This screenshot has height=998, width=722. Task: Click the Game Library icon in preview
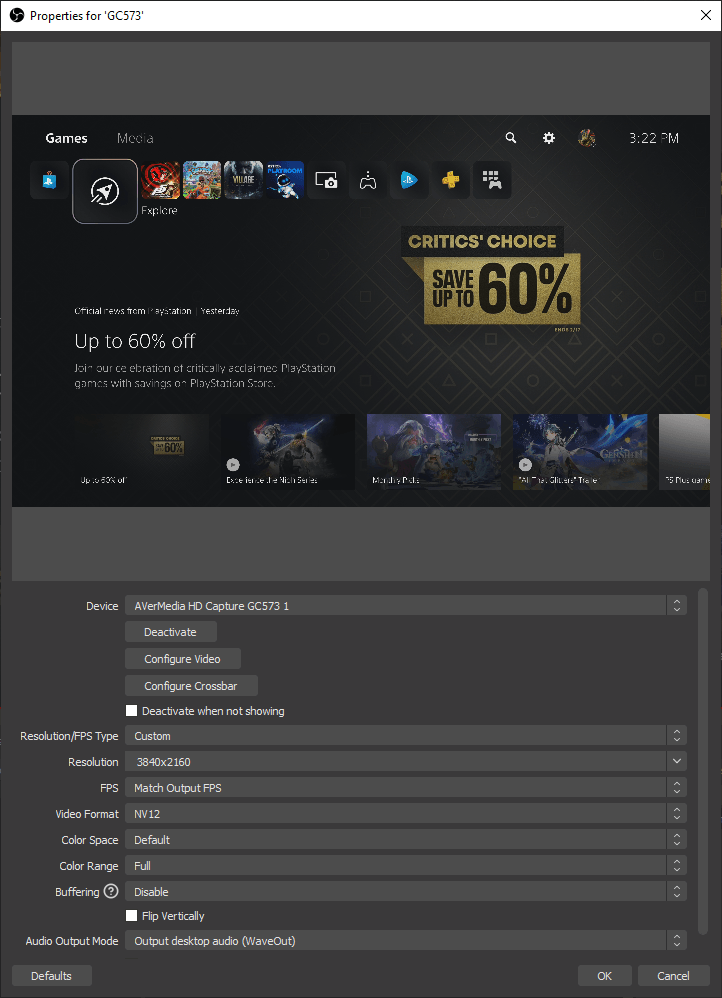[x=492, y=181]
